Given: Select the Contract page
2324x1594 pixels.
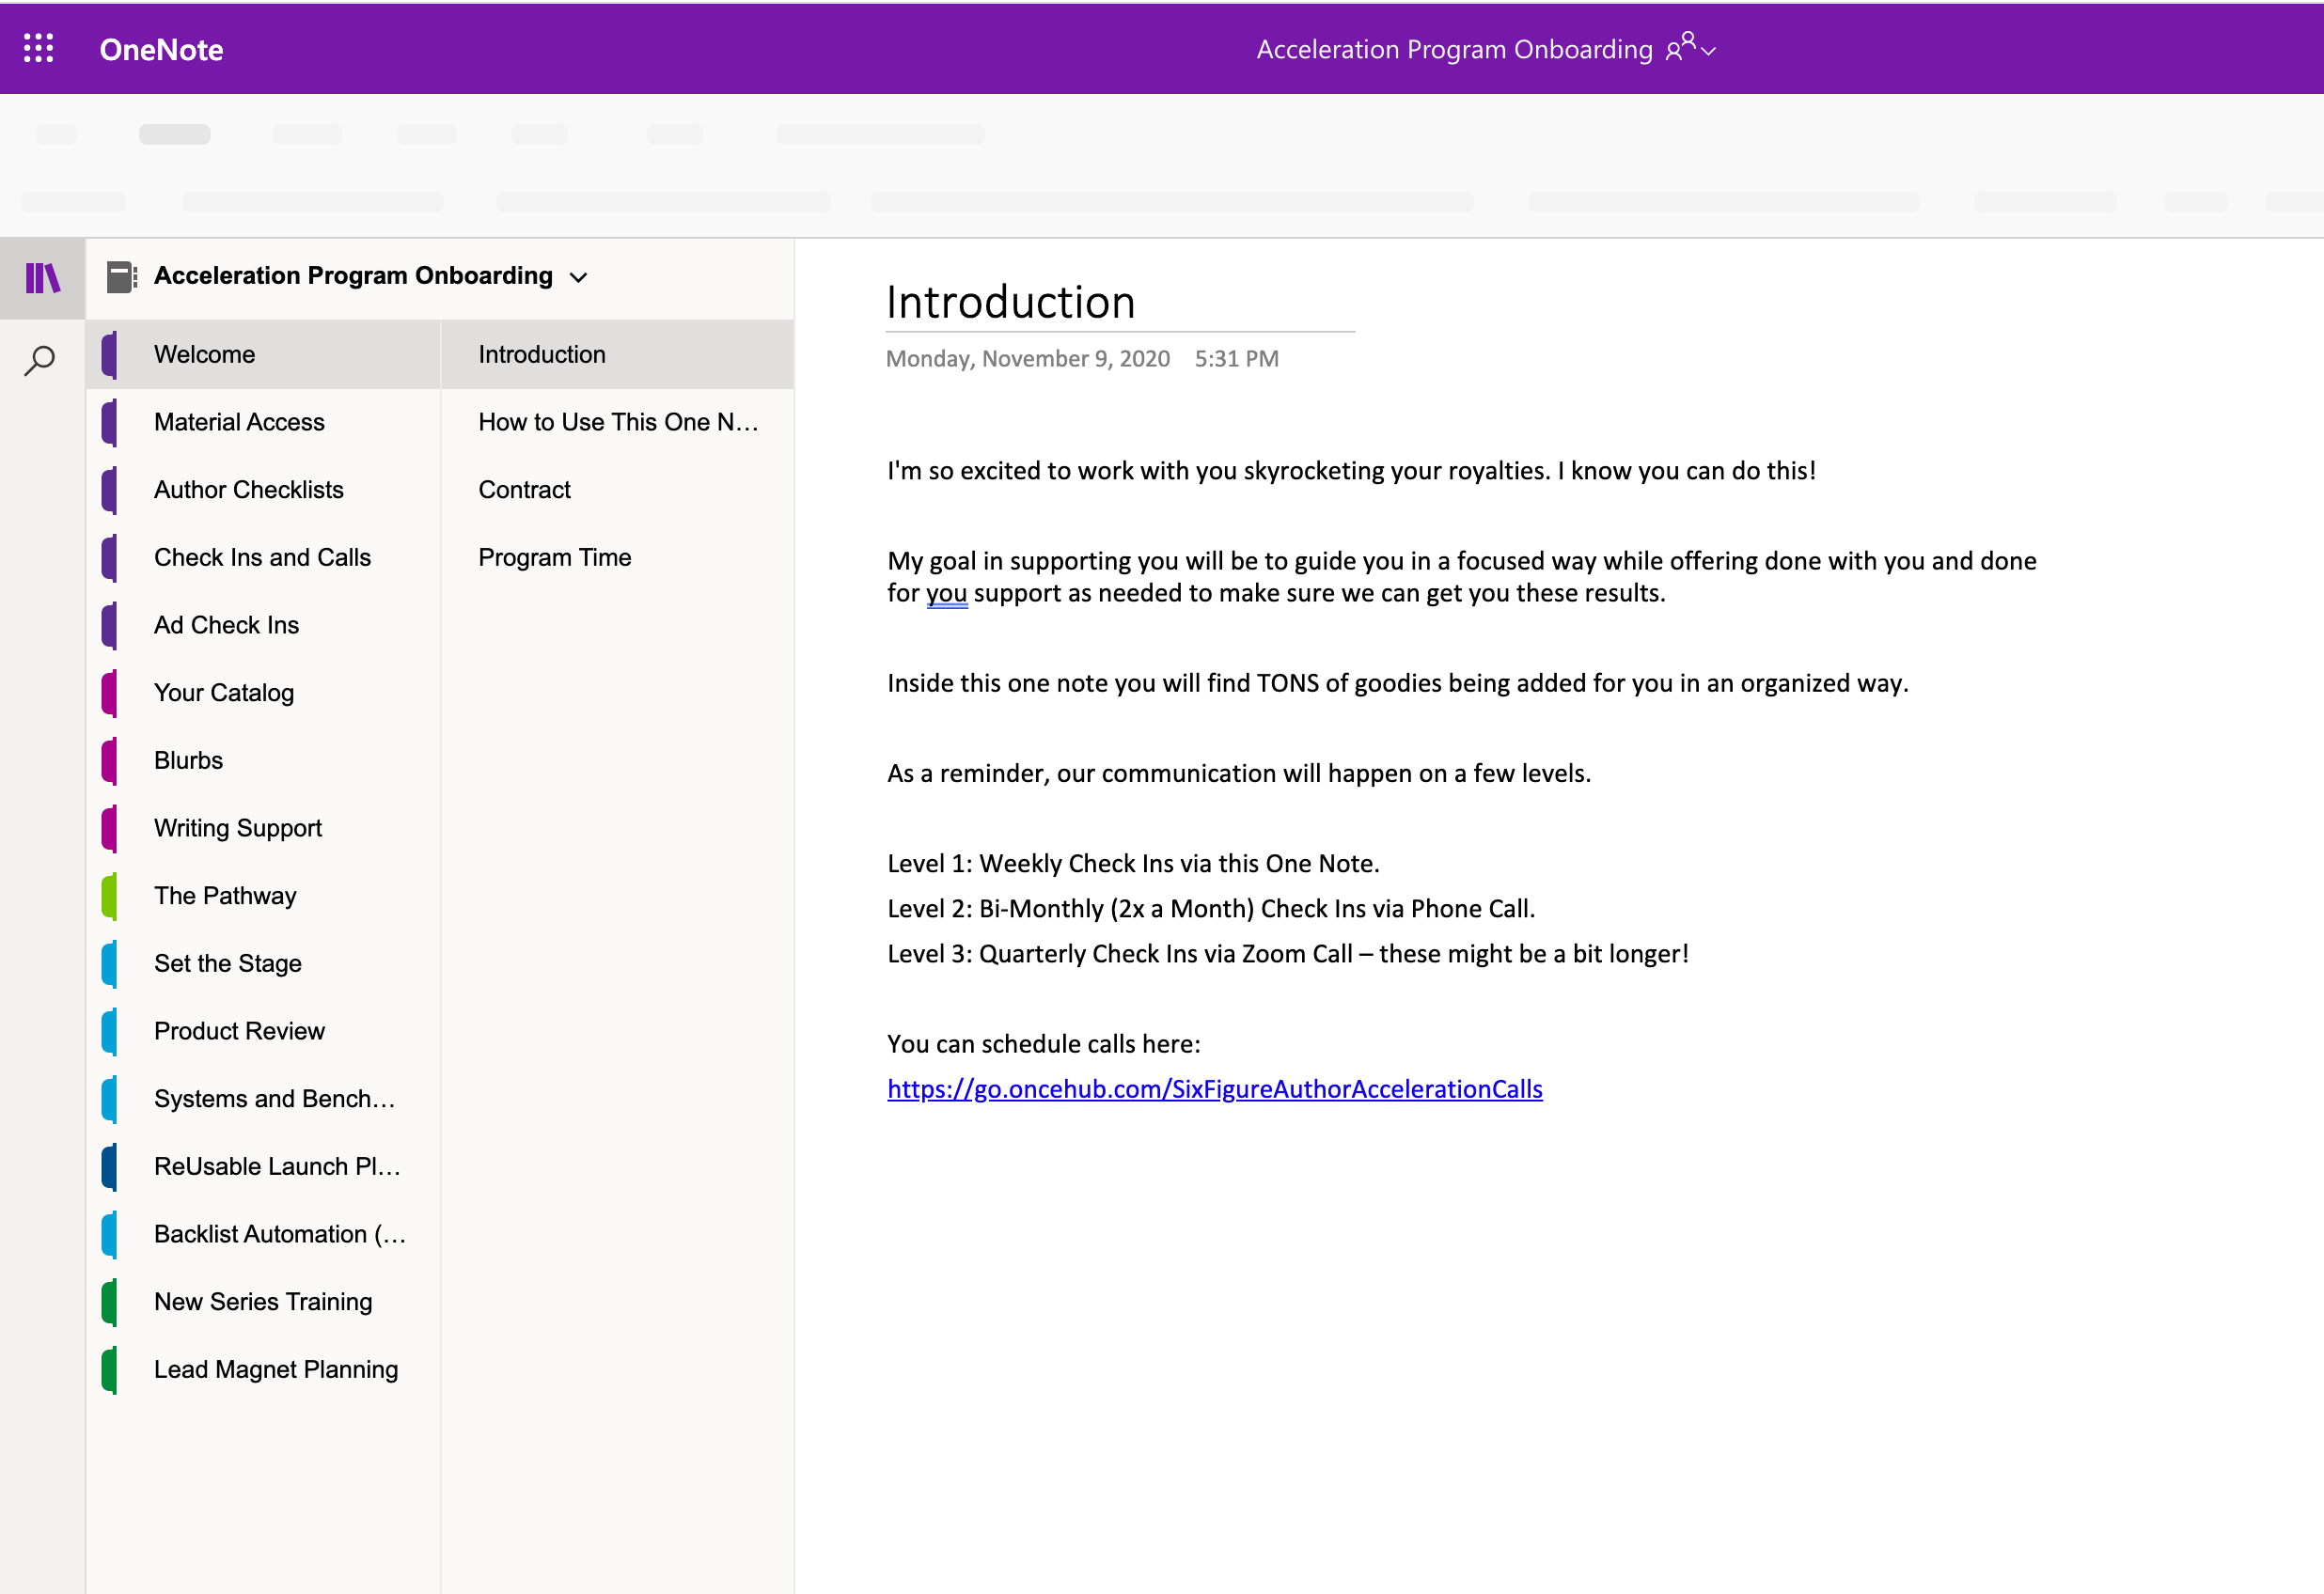Looking at the screenshot, I should tap(524, 489).
